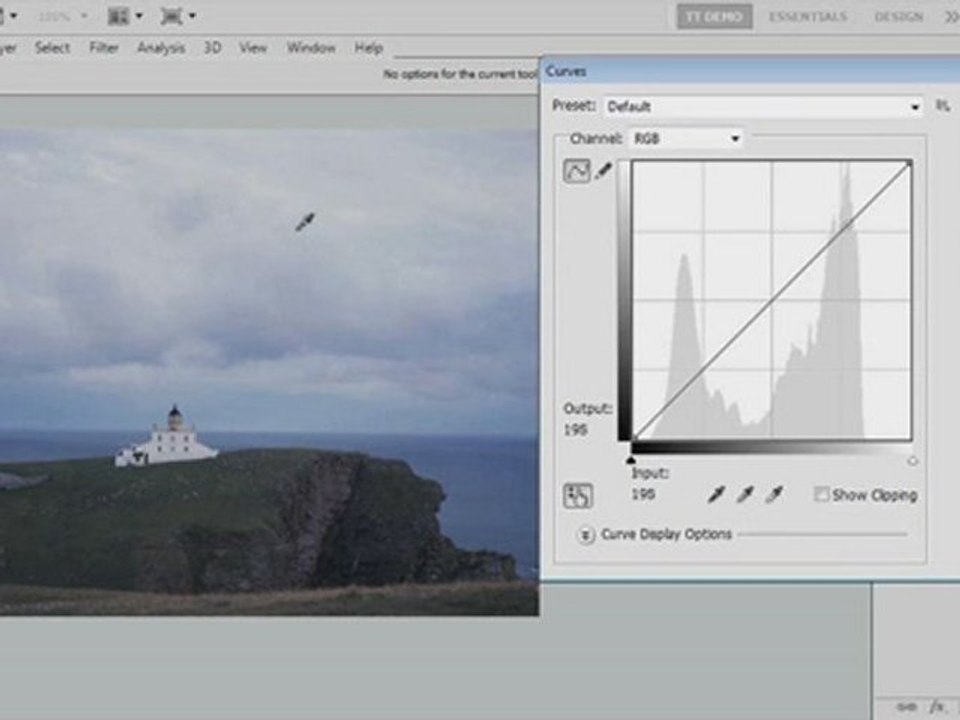Open the Channel dropdown showing RGB

pos(686,139)
